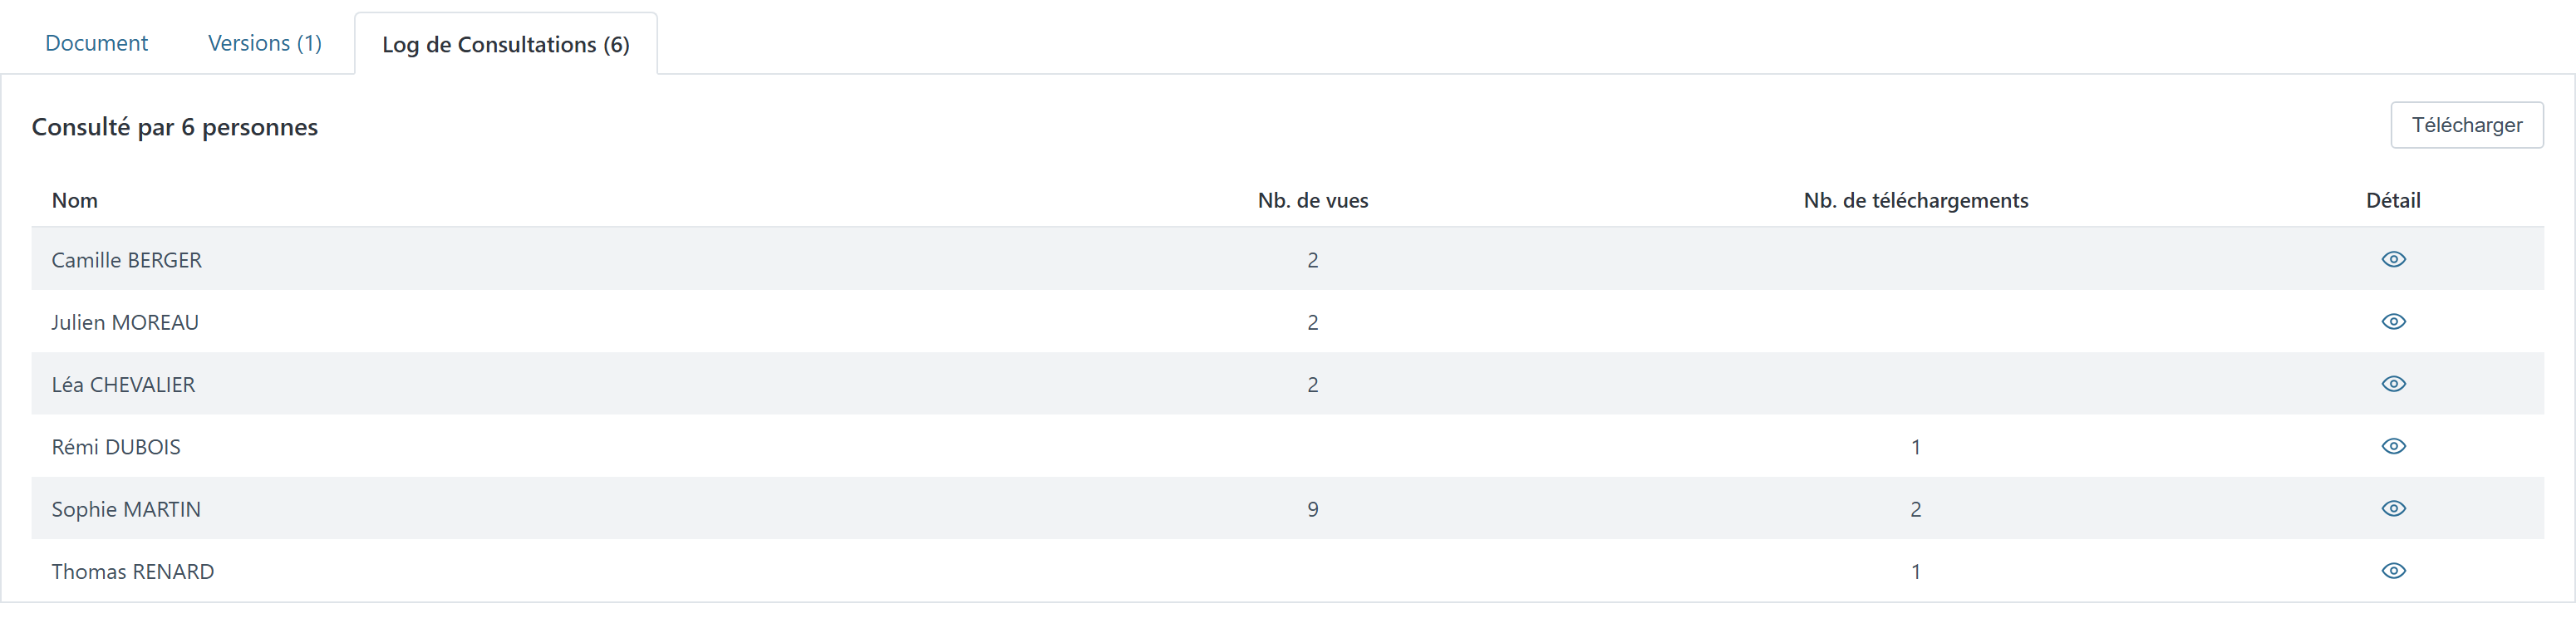The image size is (2576, 628).
Task: Click the Détail column header
Action: point(2393,200)
